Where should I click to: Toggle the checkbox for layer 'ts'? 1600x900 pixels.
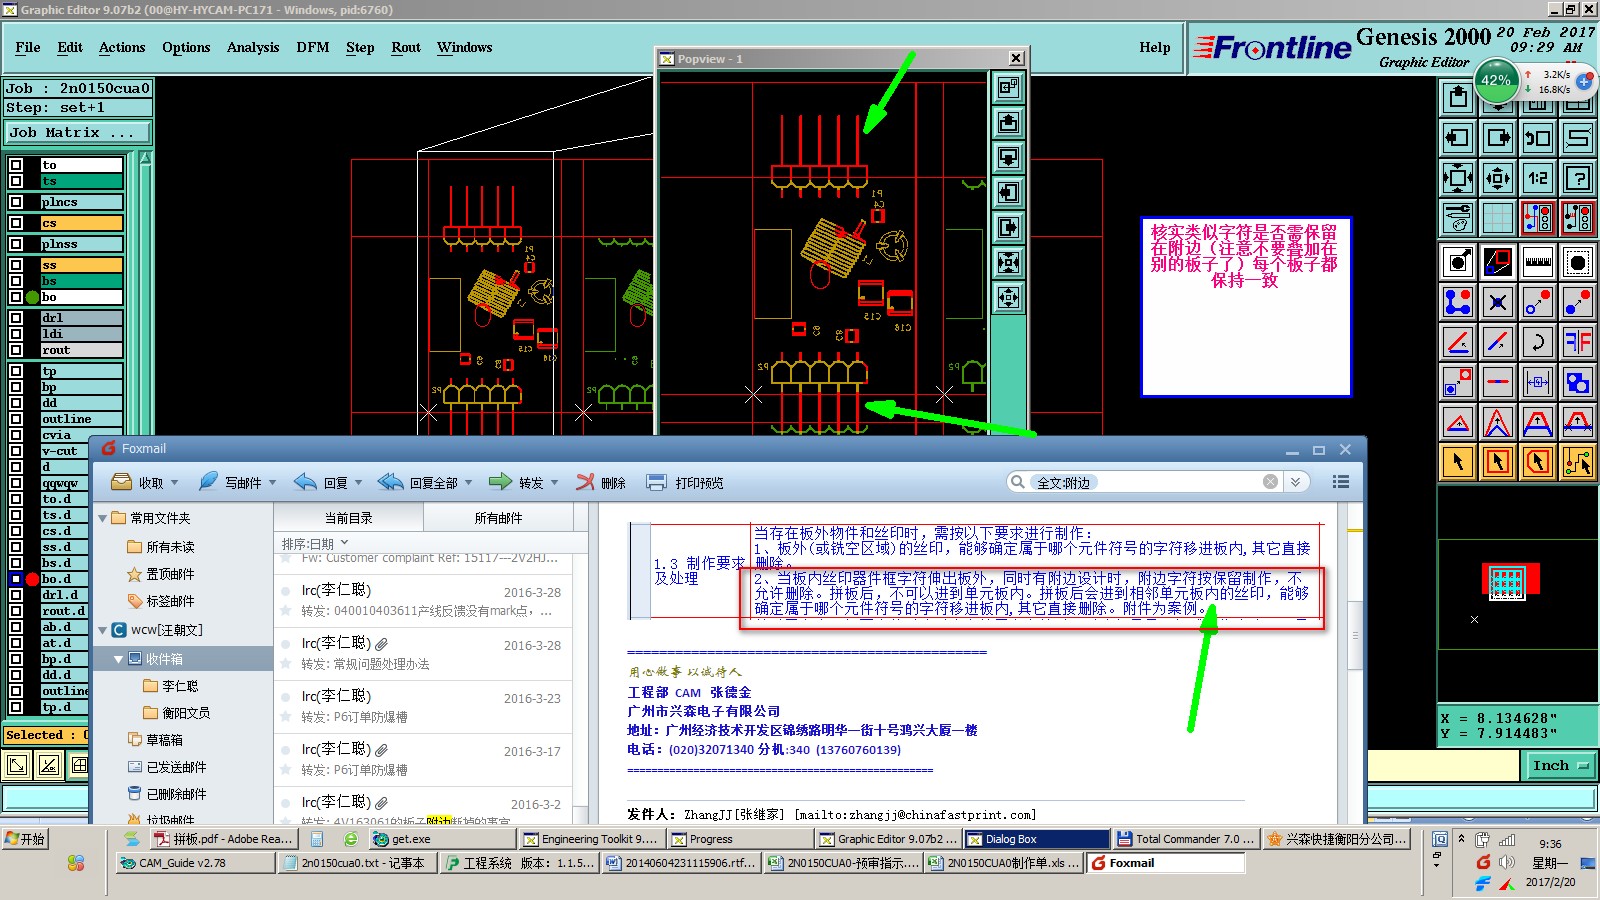pos(16,181)
